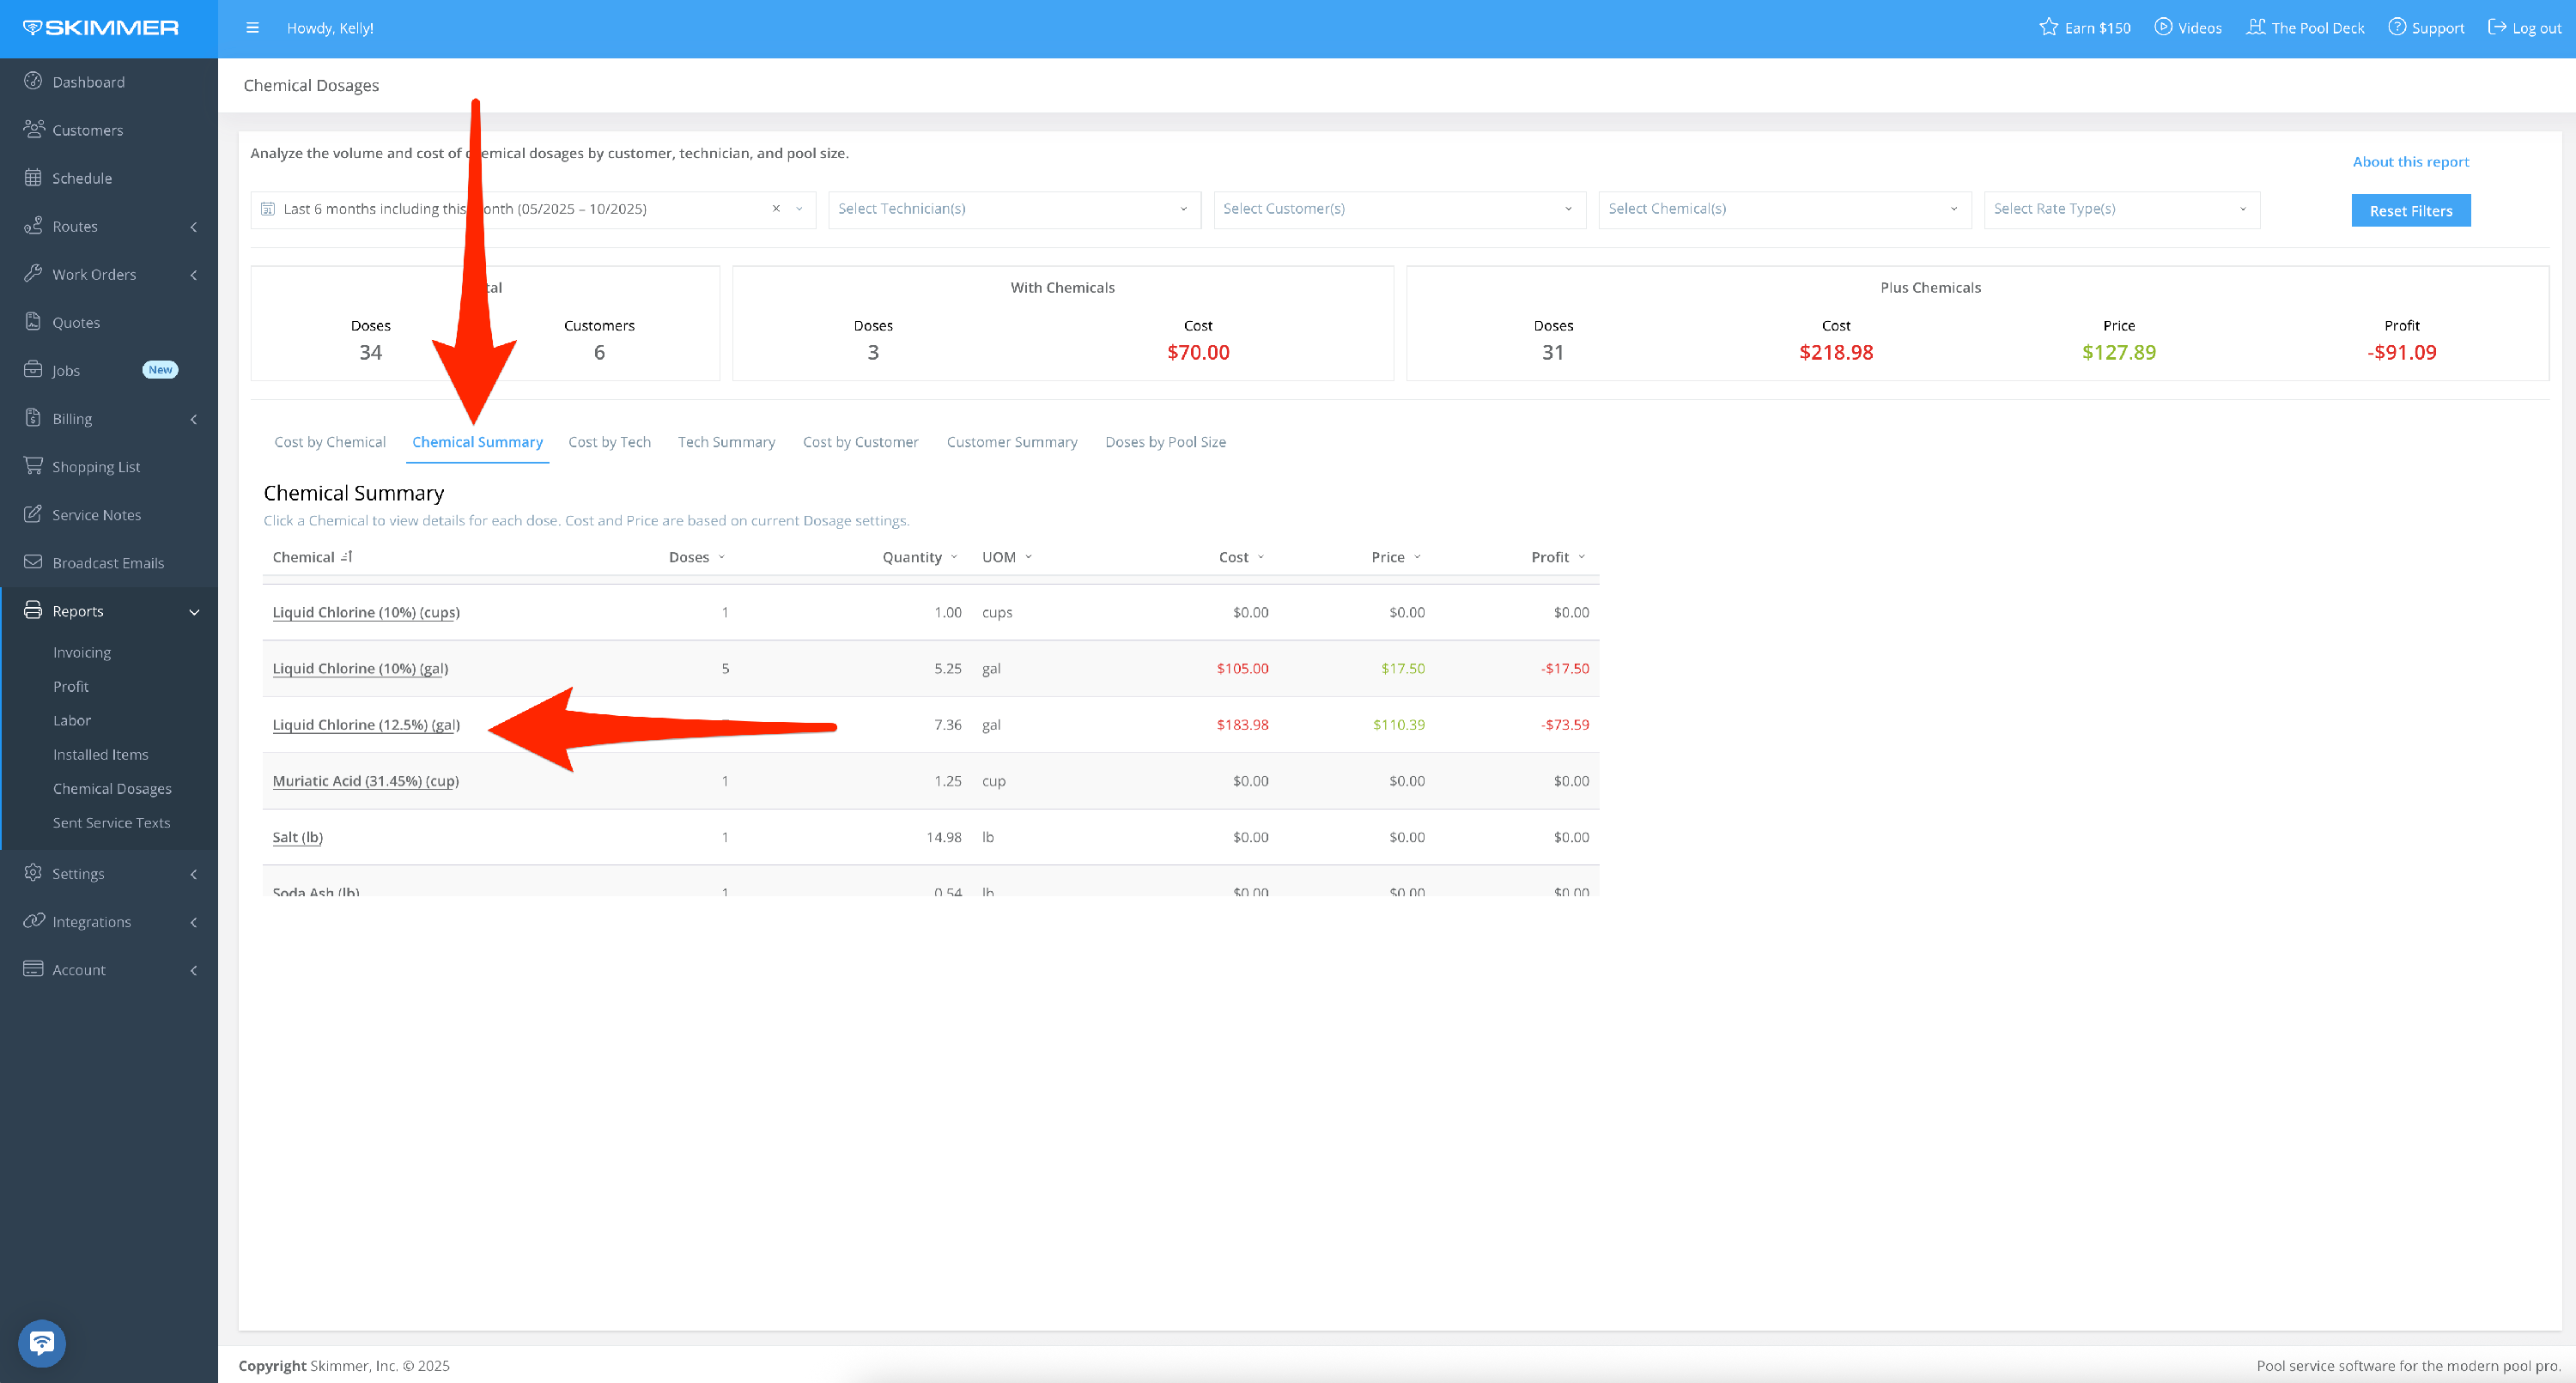Open the Shopping List cart icon
This screenshot has width=2576, height=1383.
pos(33,466)
